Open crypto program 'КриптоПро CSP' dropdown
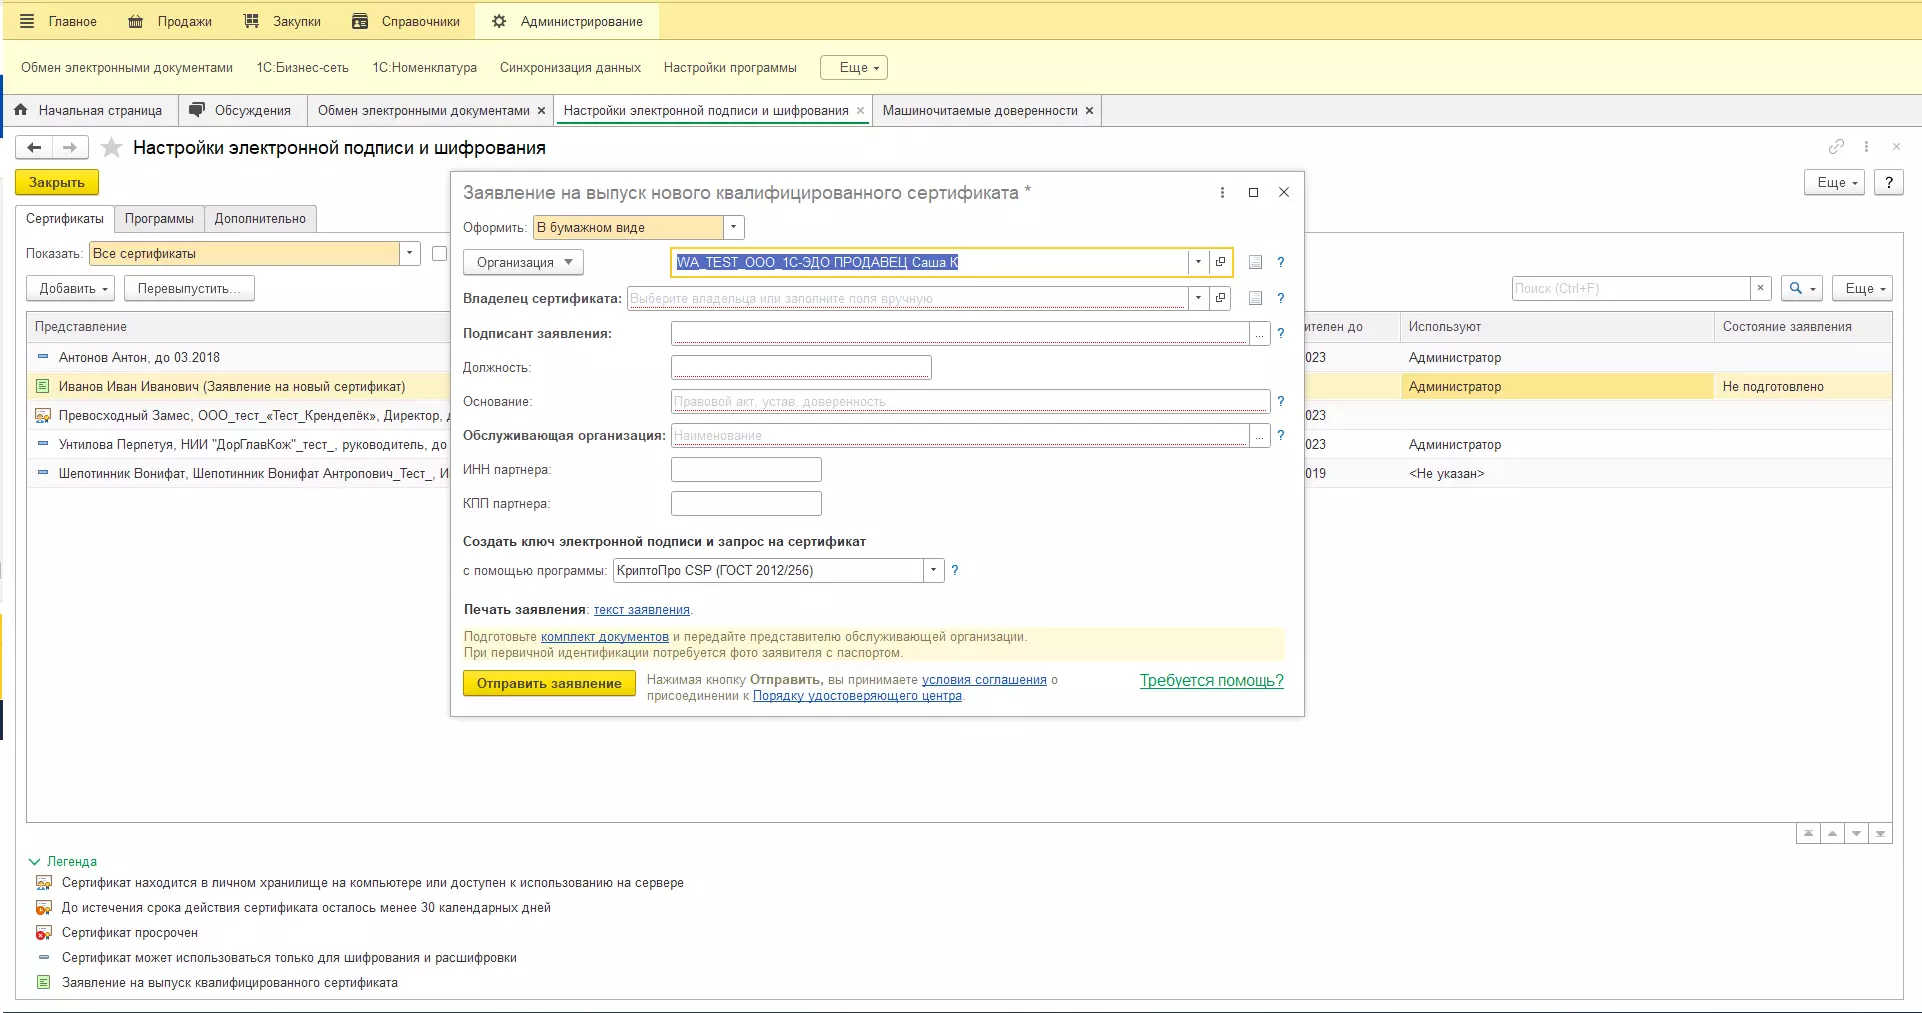 933,570
